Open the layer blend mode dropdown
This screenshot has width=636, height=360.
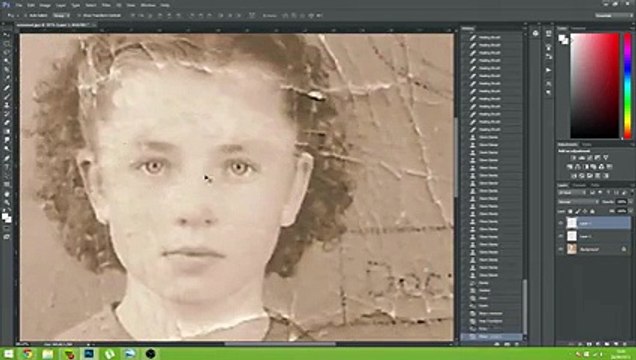tap(579, 201)
